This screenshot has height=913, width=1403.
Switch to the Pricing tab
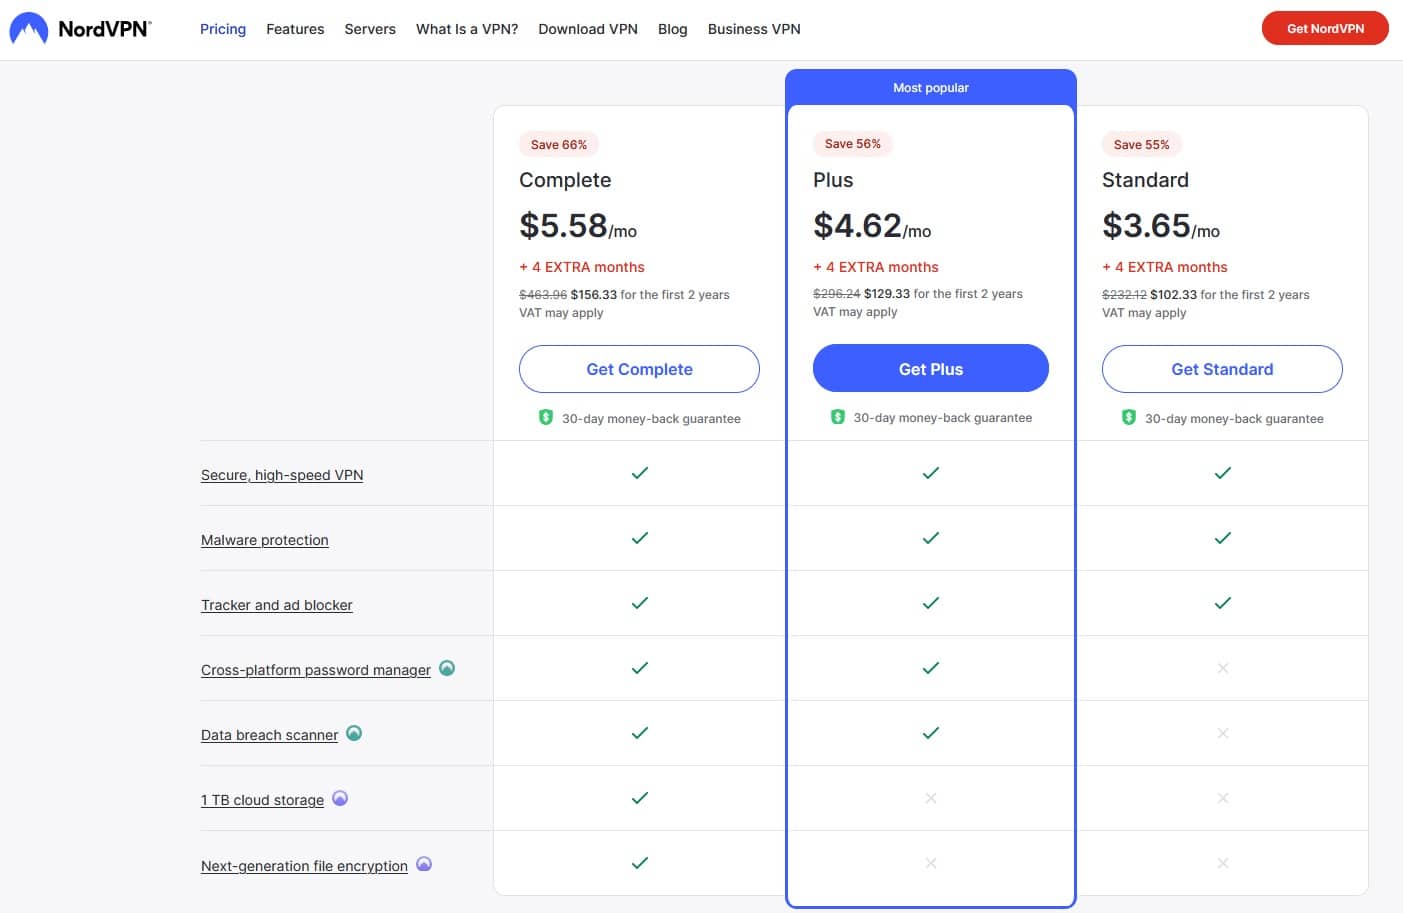pyautogui.click(x=222, y=29)
